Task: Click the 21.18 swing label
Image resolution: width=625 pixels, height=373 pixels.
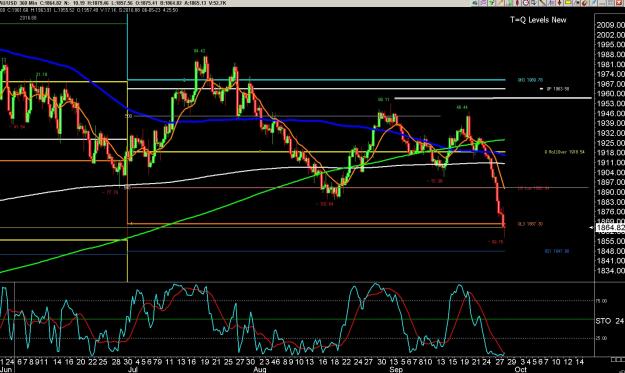Action: coord(41,75)
